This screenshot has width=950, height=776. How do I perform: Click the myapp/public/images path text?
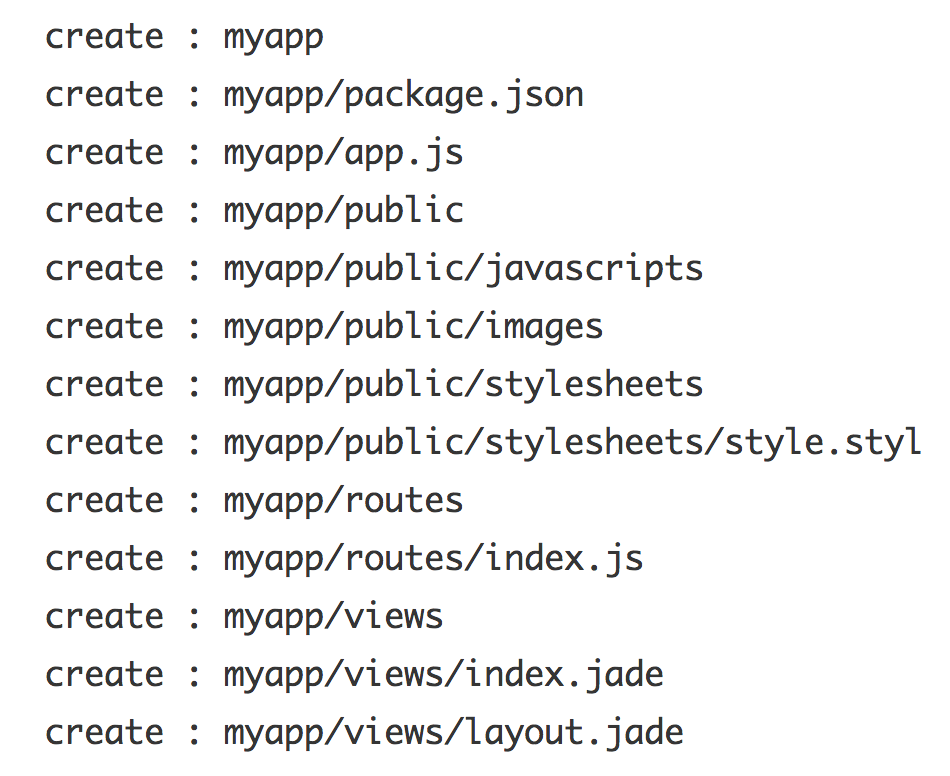click(x=413, y=328)
